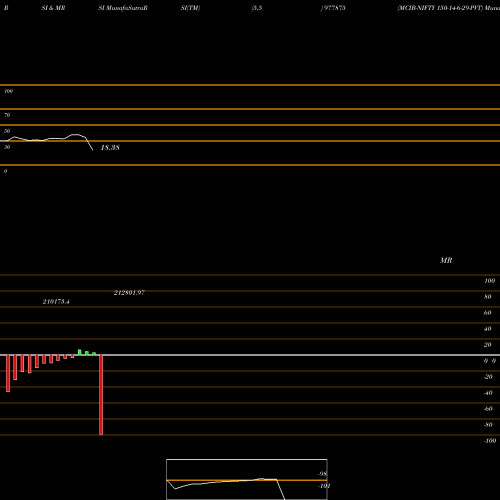500x500 pixels.
Task: Click the 'SI(TM)' header label
Action: (x=190, y=8)
